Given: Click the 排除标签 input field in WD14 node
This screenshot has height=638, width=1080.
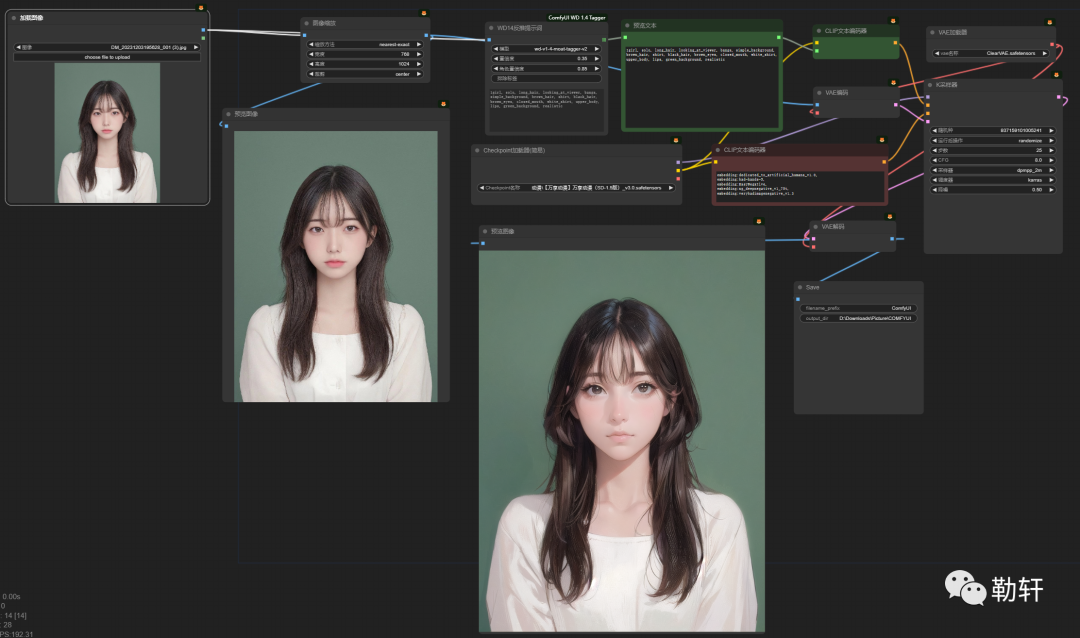Looking at the screenshot, I should (x=546, y=79).
